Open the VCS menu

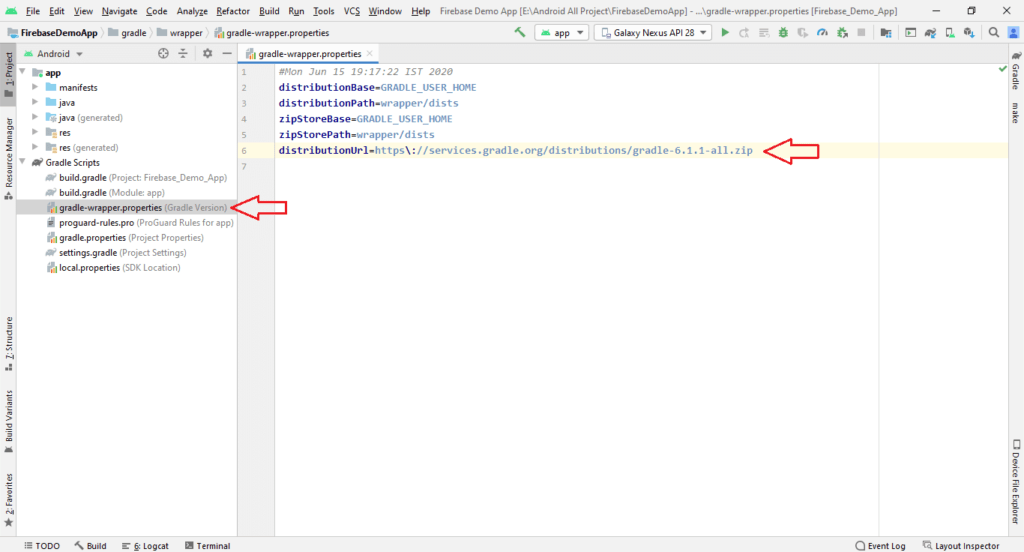[x=352, y=11]
